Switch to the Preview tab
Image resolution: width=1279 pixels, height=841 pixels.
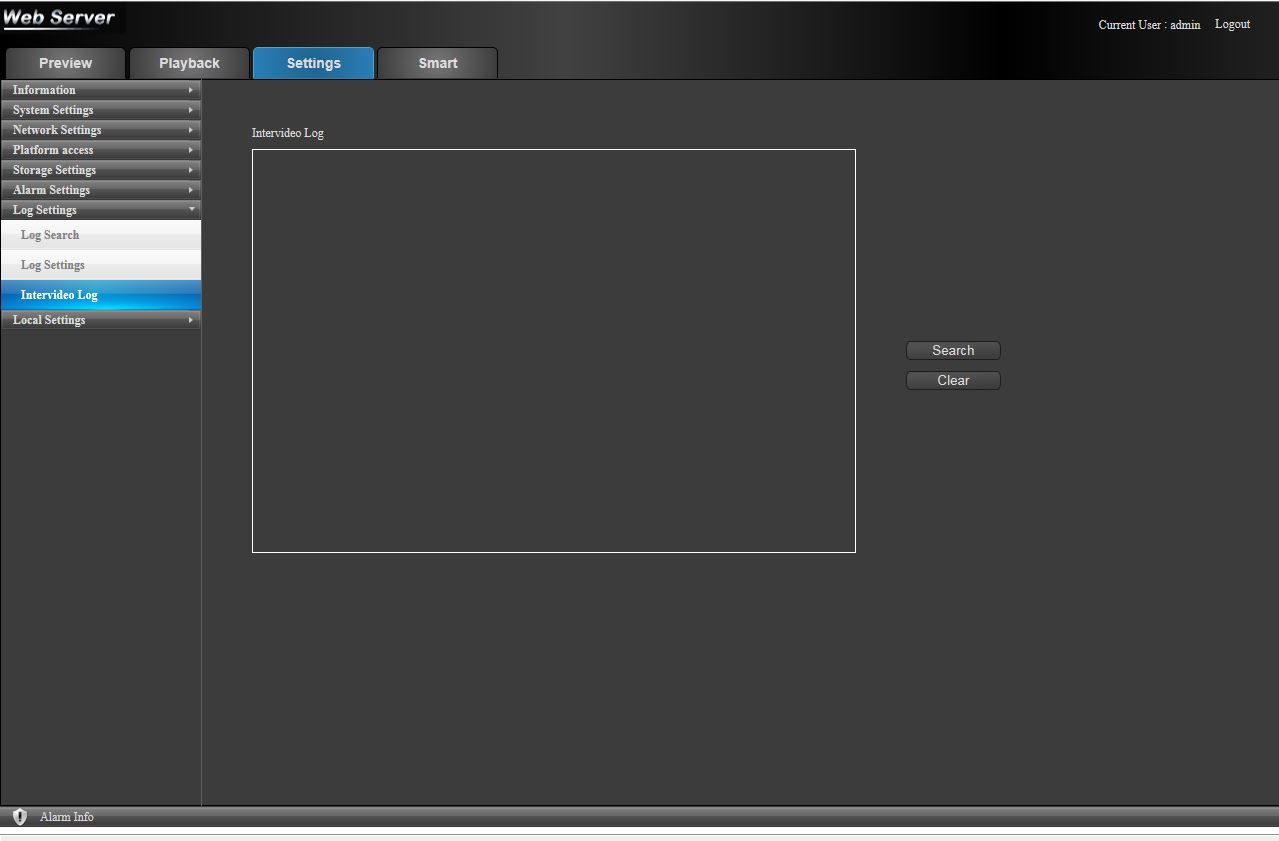click(65, 63)
